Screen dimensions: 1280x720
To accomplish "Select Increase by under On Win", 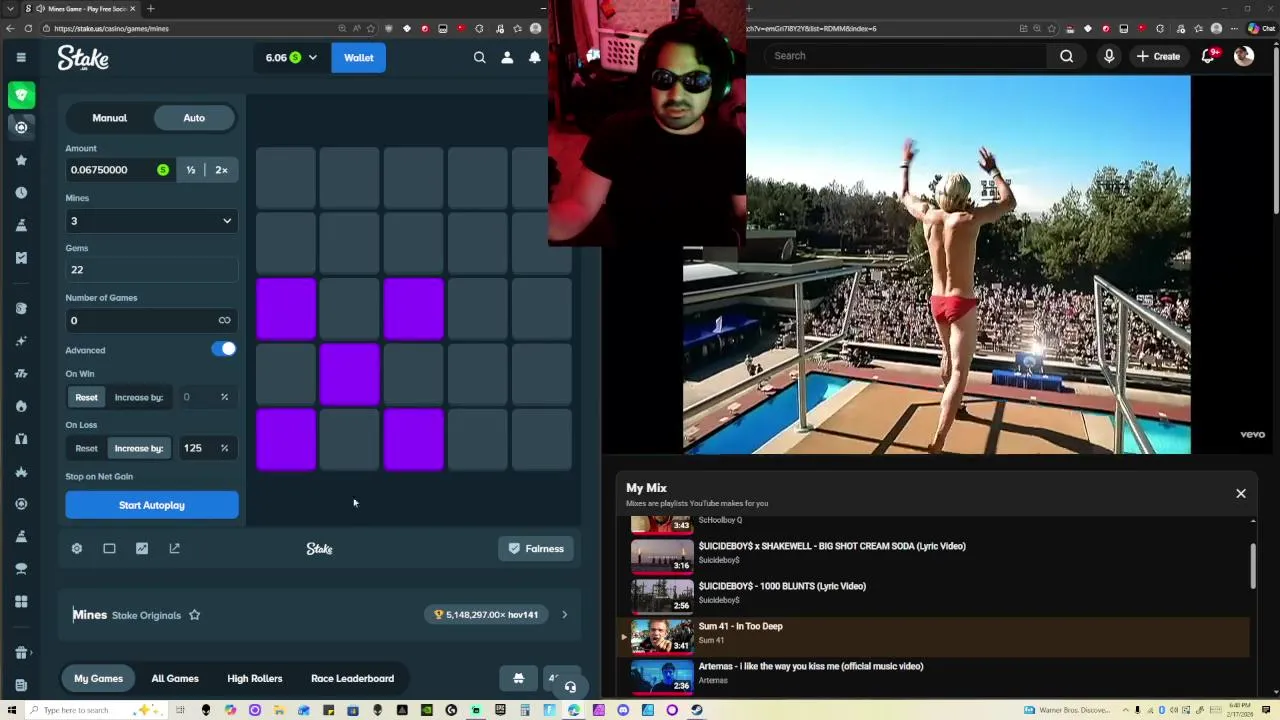I will [x=139, y=397].
